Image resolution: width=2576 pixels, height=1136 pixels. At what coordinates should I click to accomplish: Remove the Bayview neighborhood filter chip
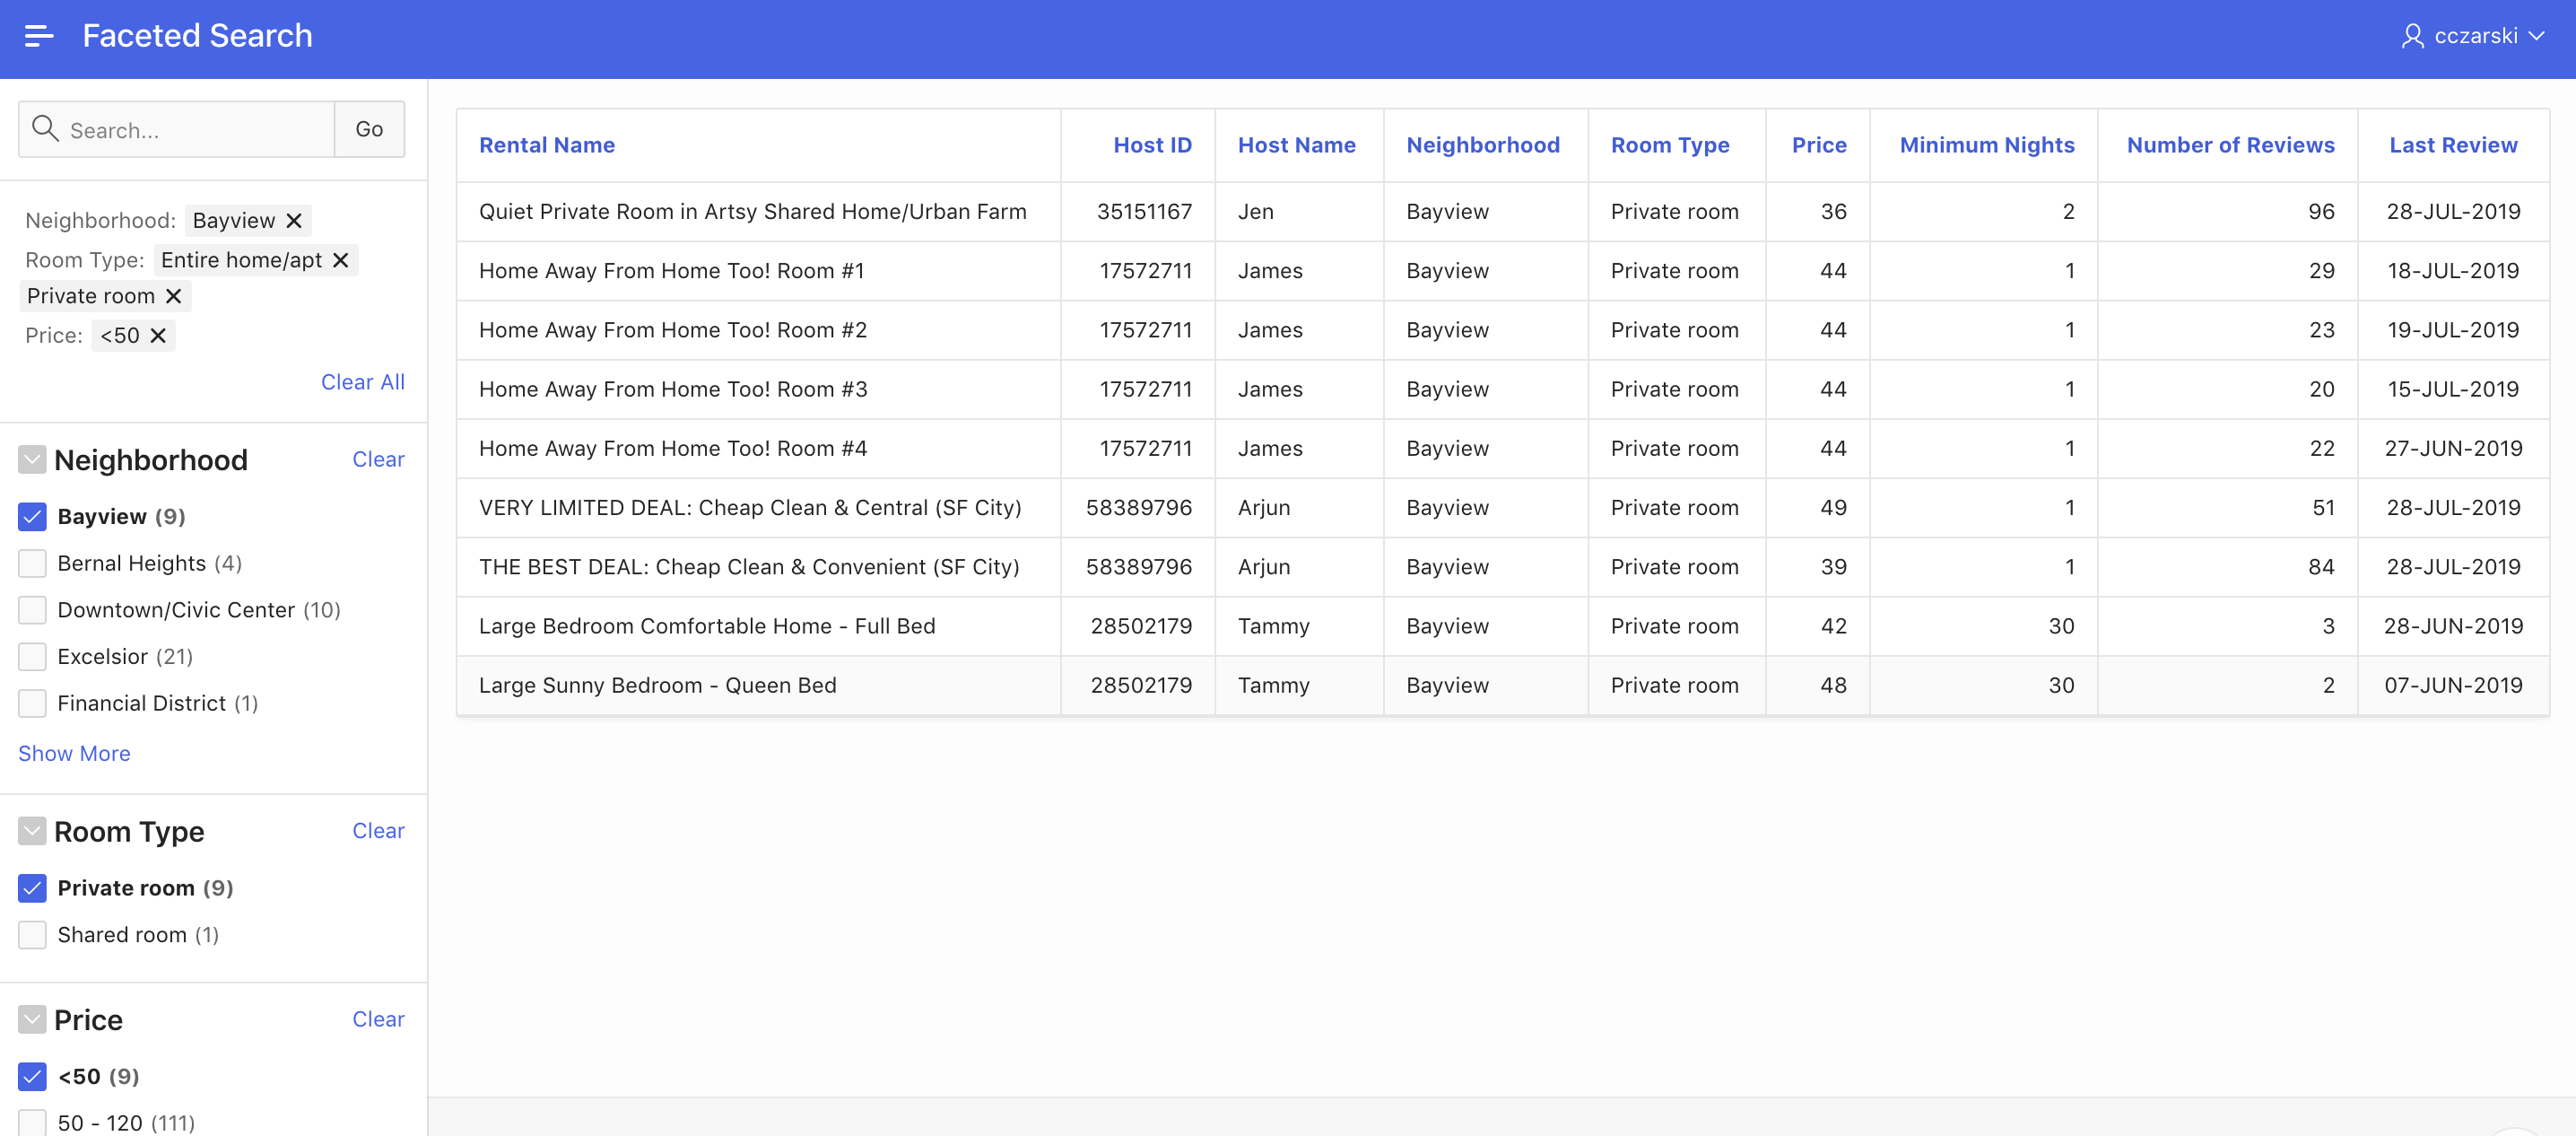coord(293,220)
